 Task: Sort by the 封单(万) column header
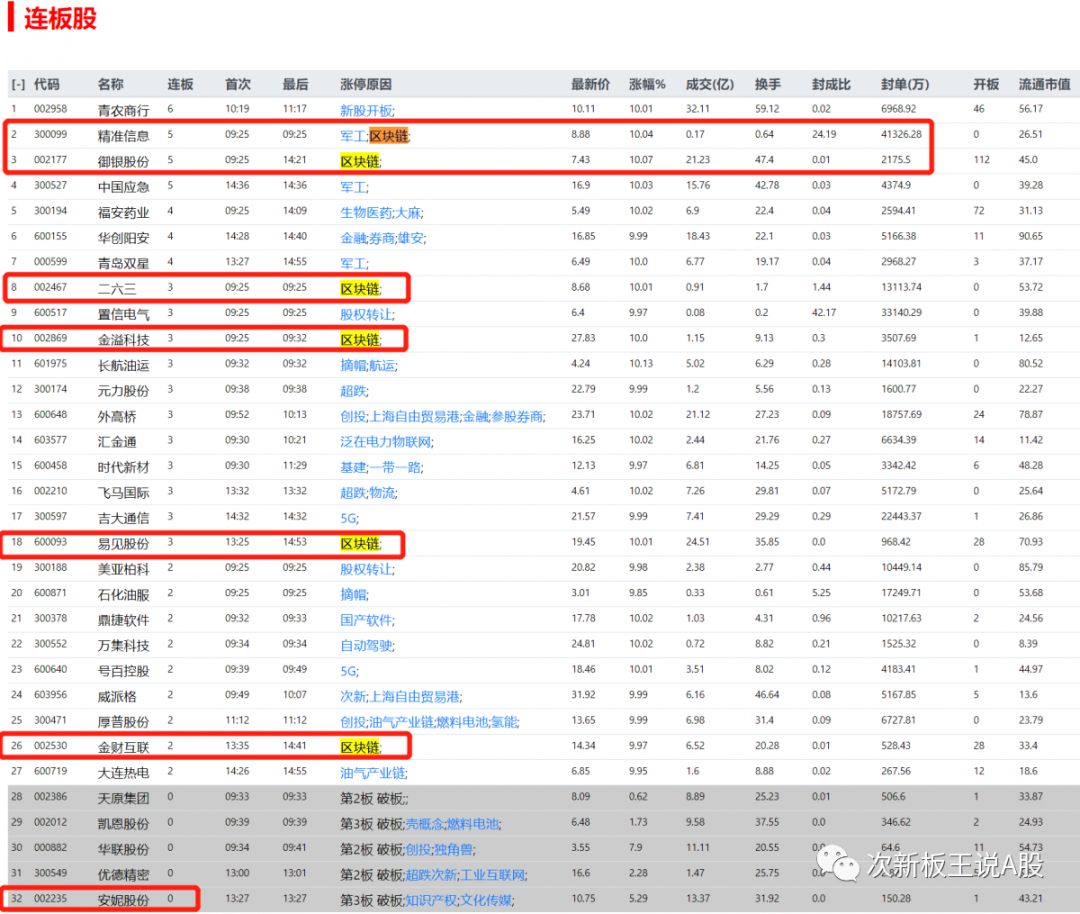(905, 85)
